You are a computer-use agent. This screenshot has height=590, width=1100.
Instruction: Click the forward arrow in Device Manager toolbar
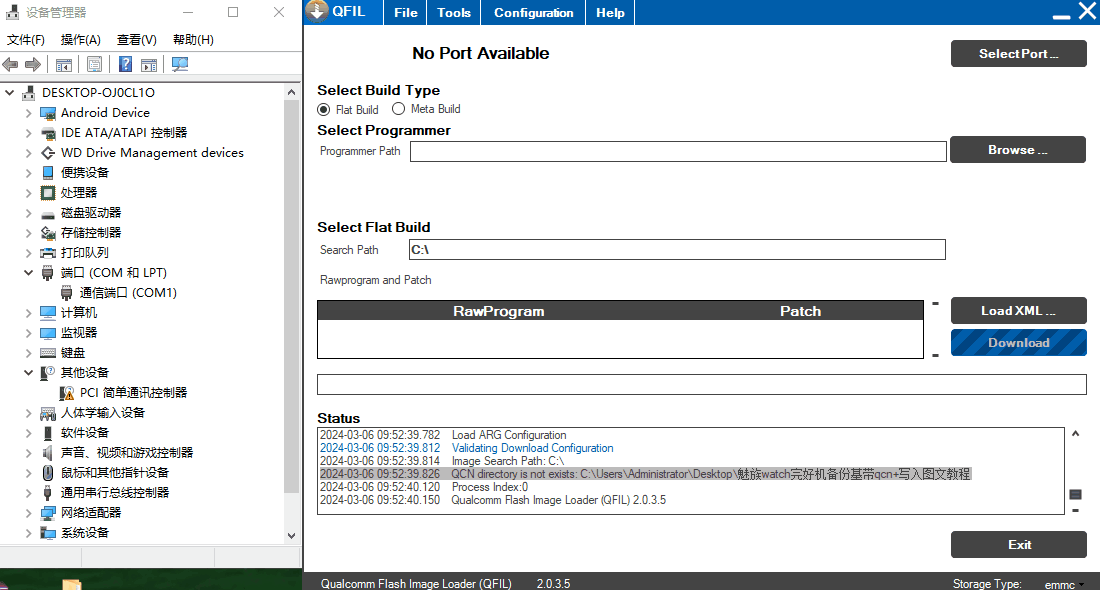click(x=33, y=65)
